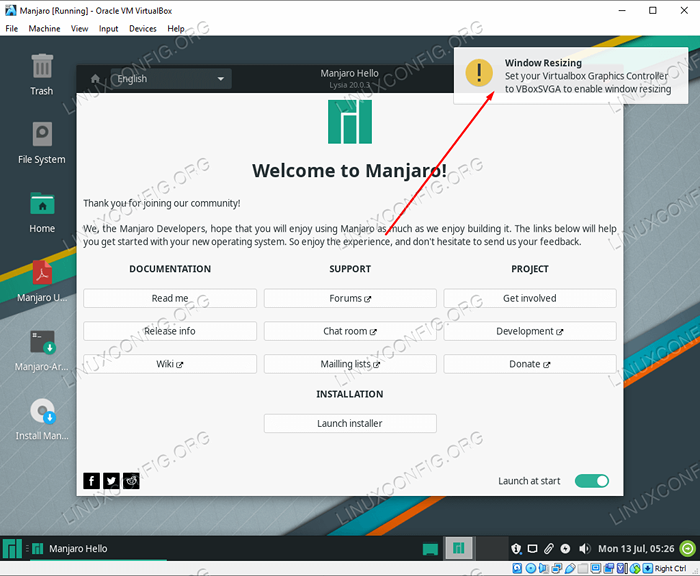
Task: Click the VirtualBox display status icon
Action: coord(596,568)
